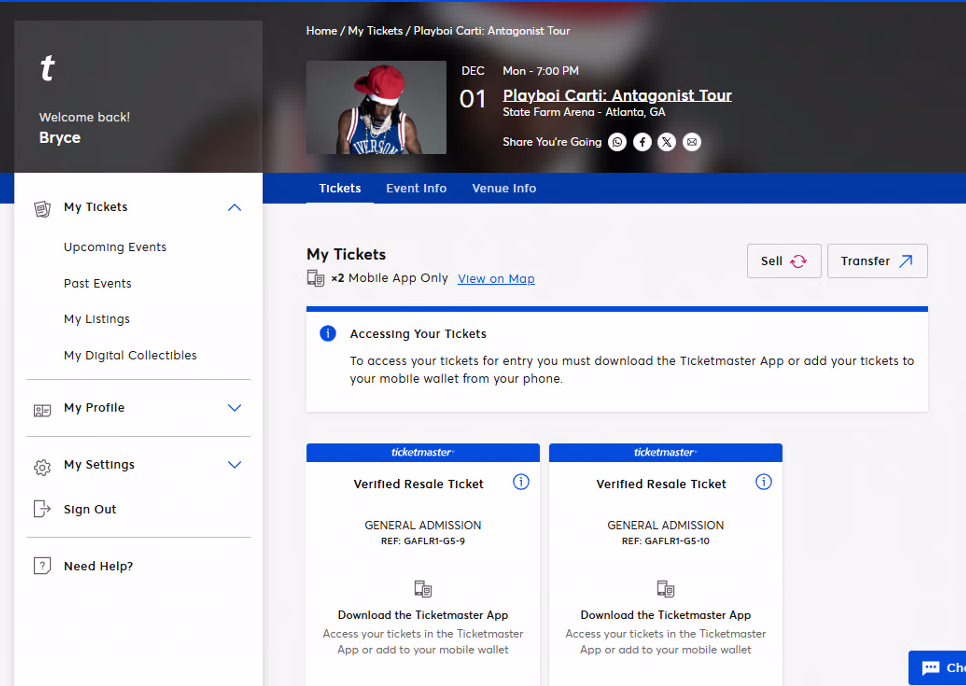This screenshot has height=686, width=966.
Task: Expand the My Profile section chevron
Action: [x=234, y=408]
